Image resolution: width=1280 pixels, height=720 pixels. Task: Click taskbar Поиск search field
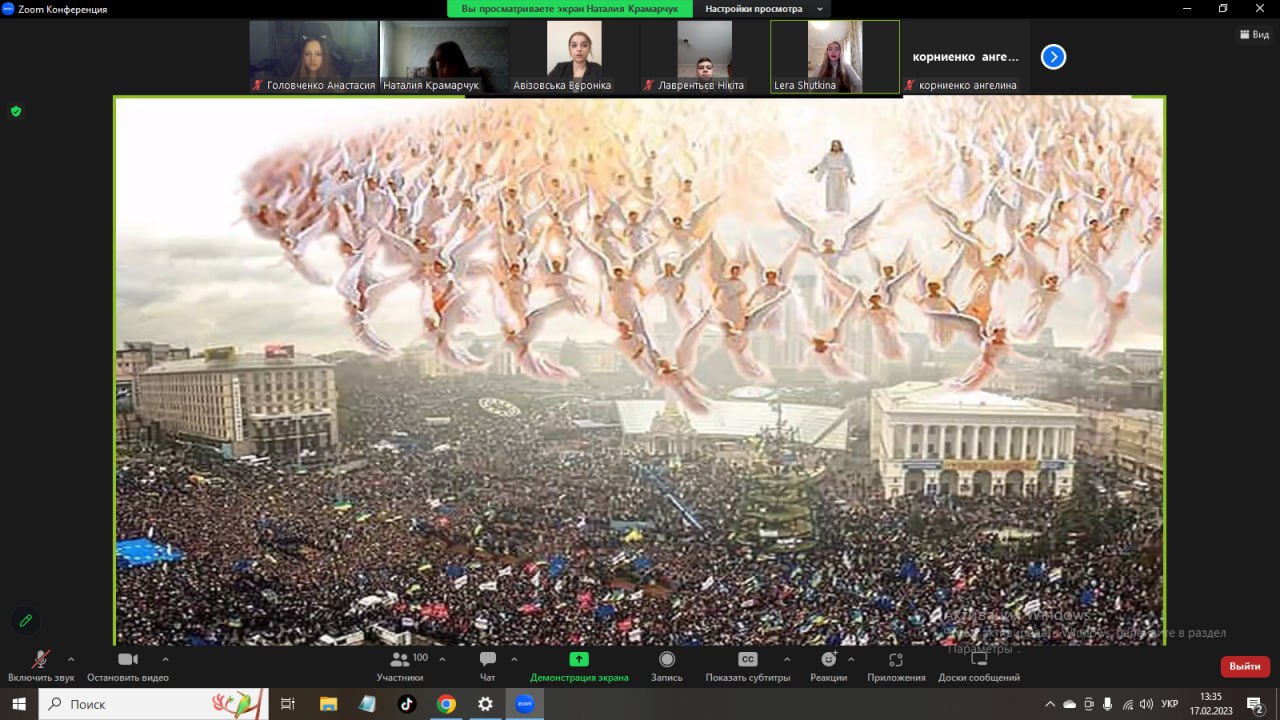pyautogui.click(x=153, y=704)
